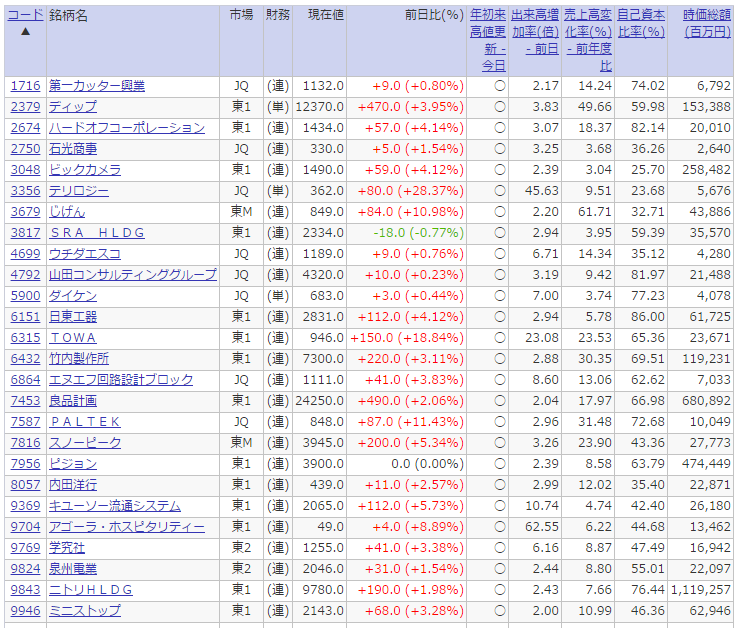Select the current price 24250.0
737x628 pixels.
pyautogui.click(x=320, y=400)
